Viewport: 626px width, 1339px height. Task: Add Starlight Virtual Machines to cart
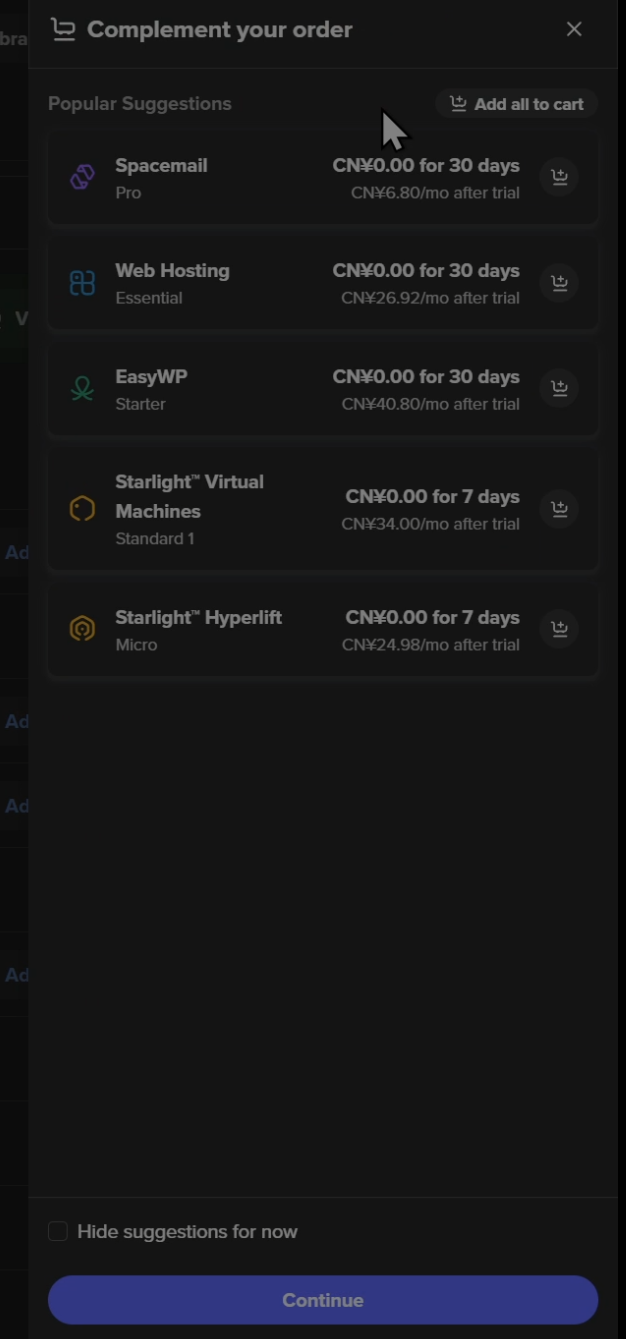pos(560,509)
